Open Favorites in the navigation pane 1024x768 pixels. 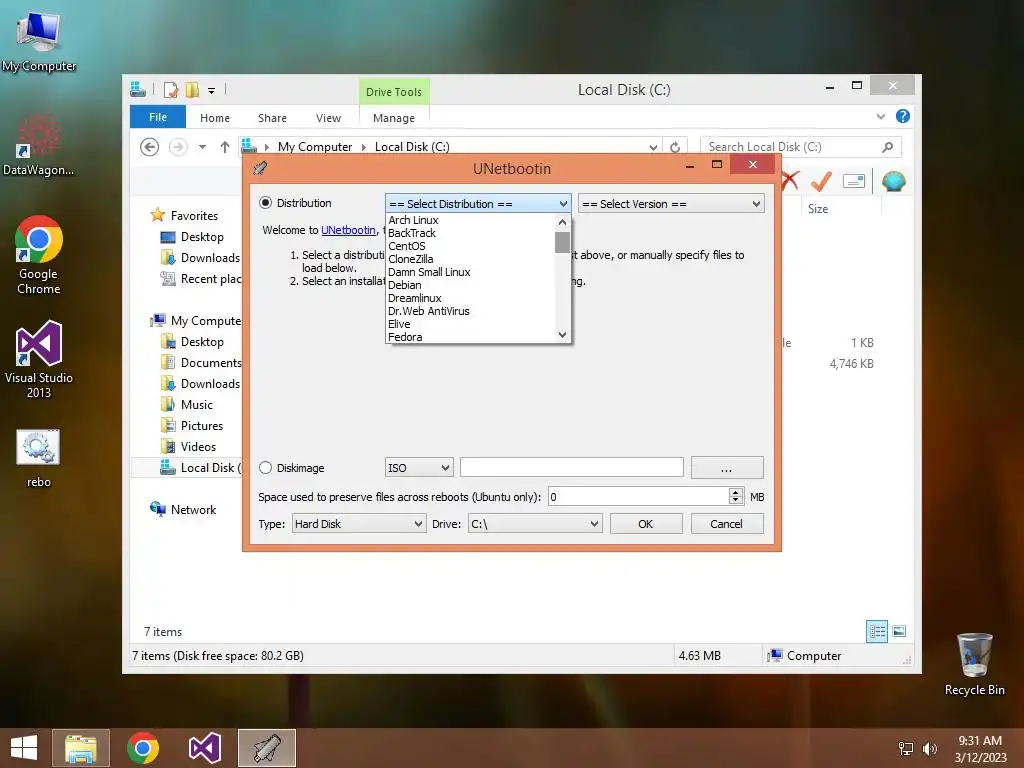pos(194,216)
